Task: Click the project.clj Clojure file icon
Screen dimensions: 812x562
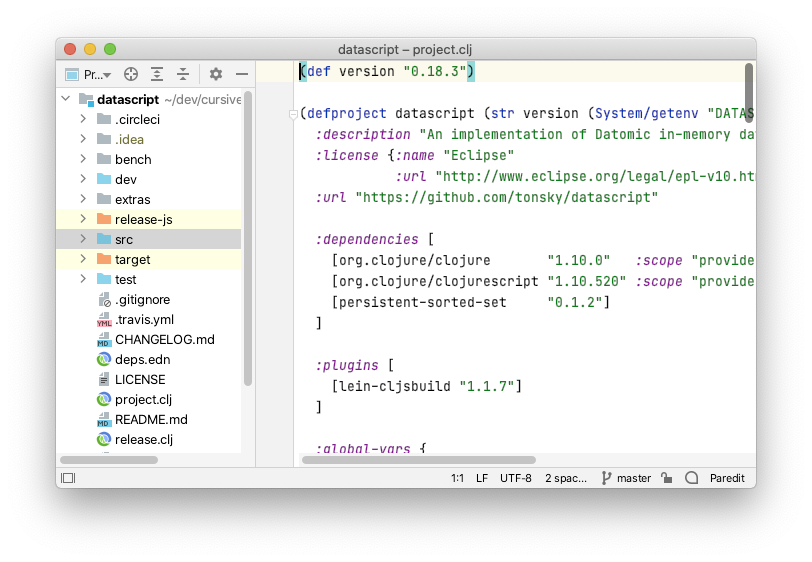Action: pos(104,399)
